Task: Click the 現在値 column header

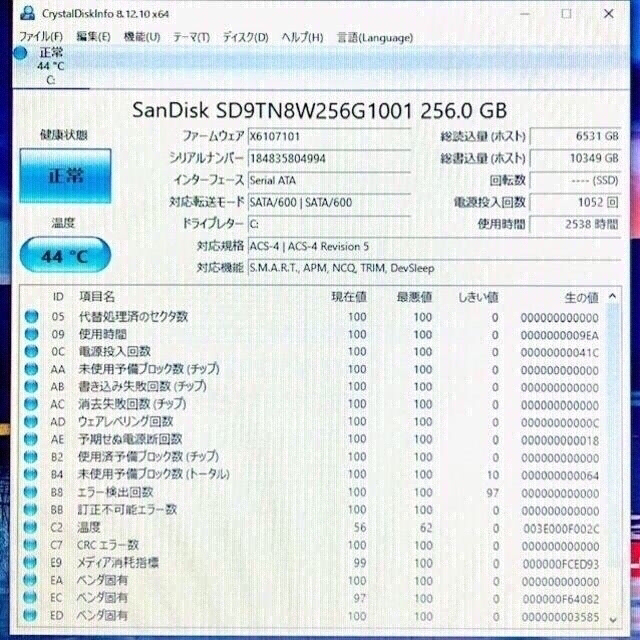Action: [x=349, y=297]
